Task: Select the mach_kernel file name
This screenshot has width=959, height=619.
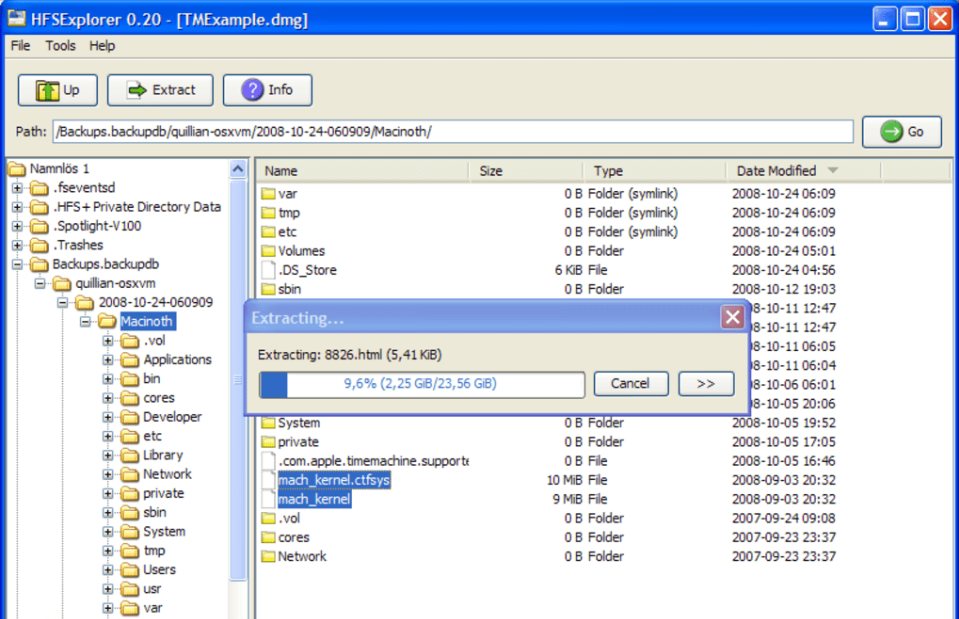Action: click(x=314, y=499)
